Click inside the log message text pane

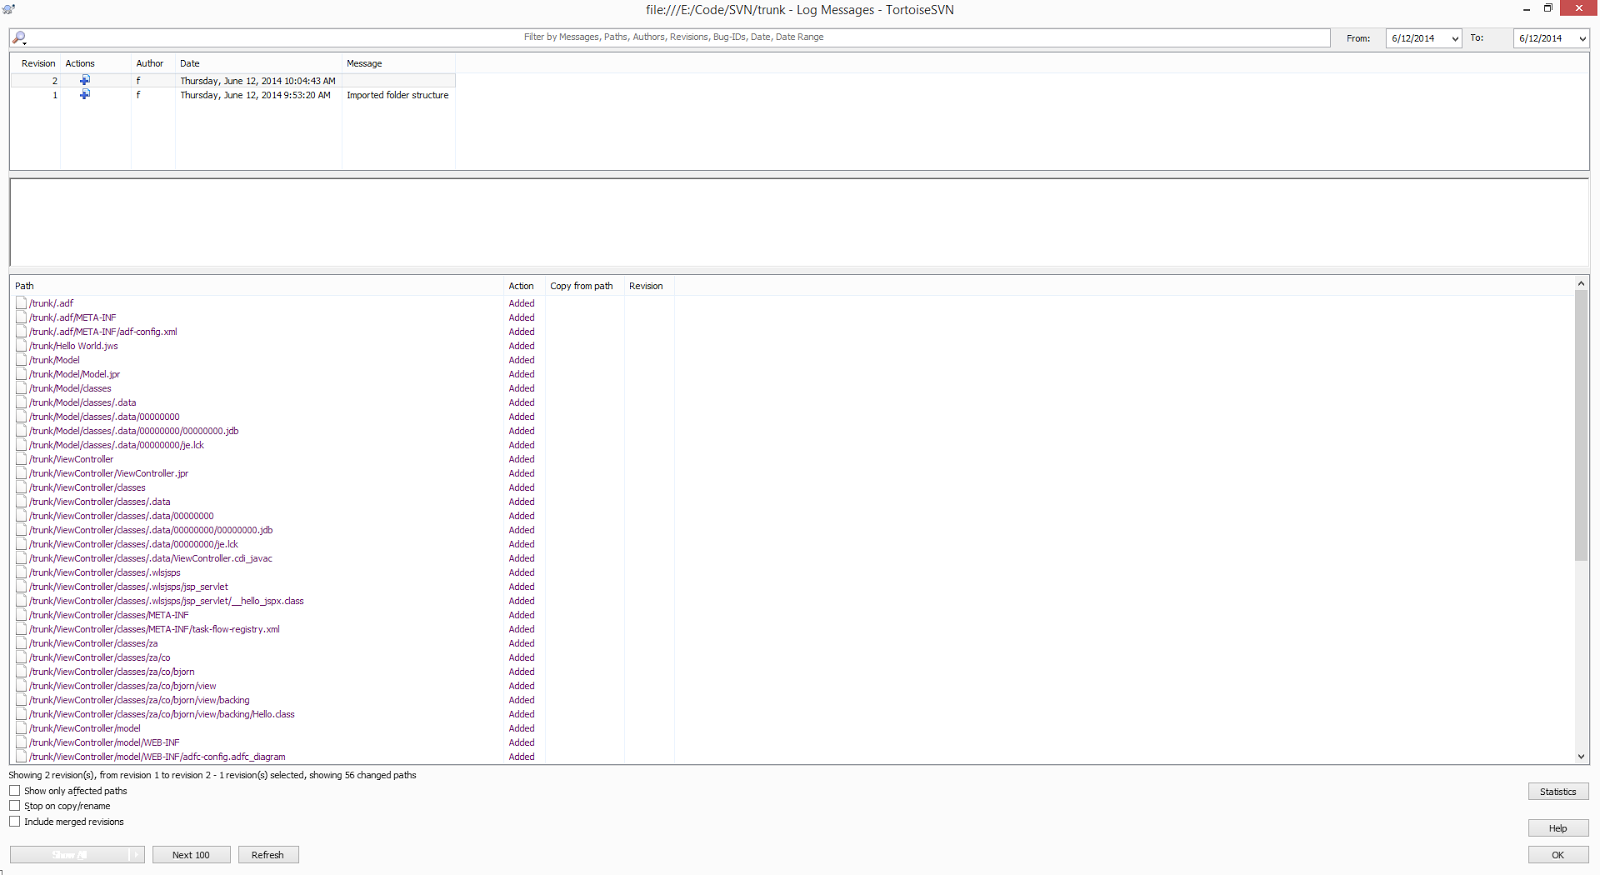coord(799,222)
